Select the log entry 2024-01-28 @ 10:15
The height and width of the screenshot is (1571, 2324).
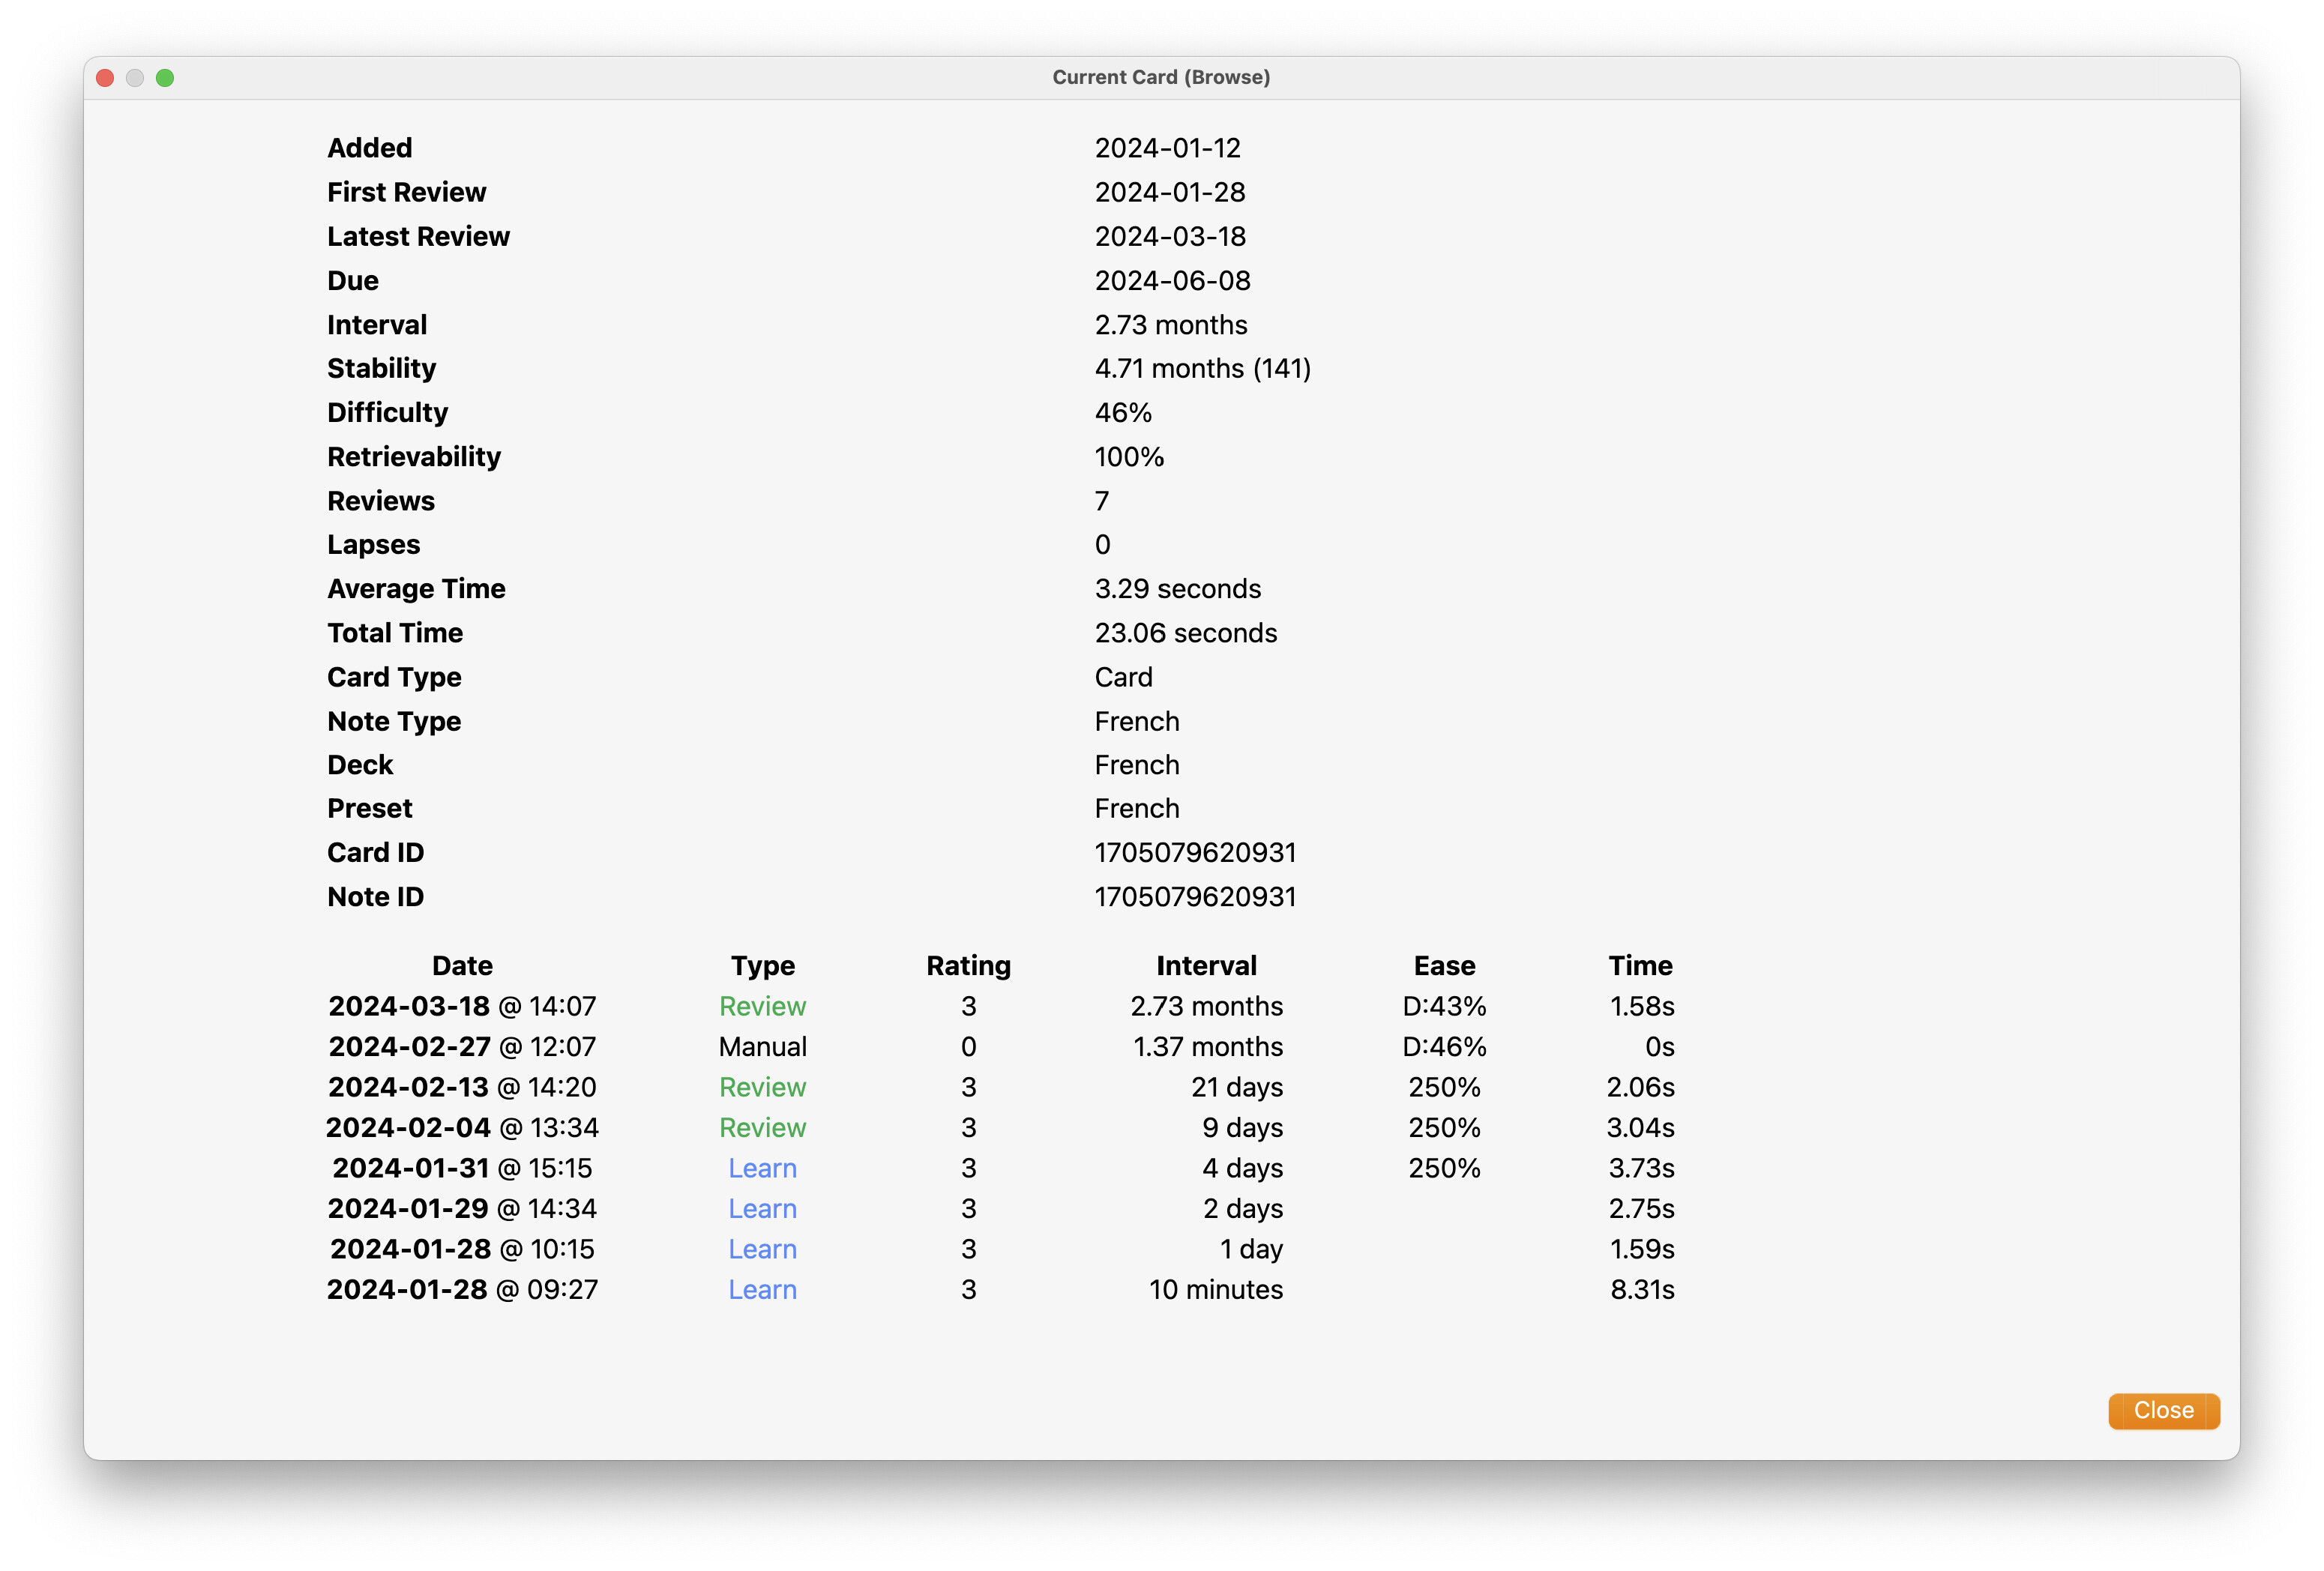pos(462,1249)
